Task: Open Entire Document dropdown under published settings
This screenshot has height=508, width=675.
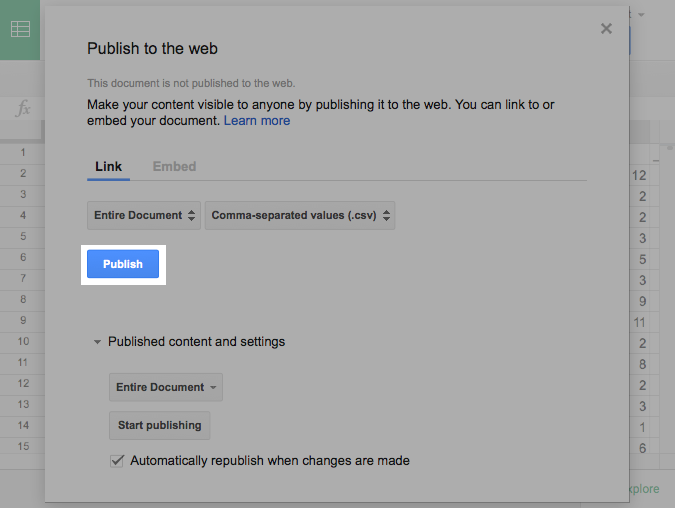Action: click(165, 387)
